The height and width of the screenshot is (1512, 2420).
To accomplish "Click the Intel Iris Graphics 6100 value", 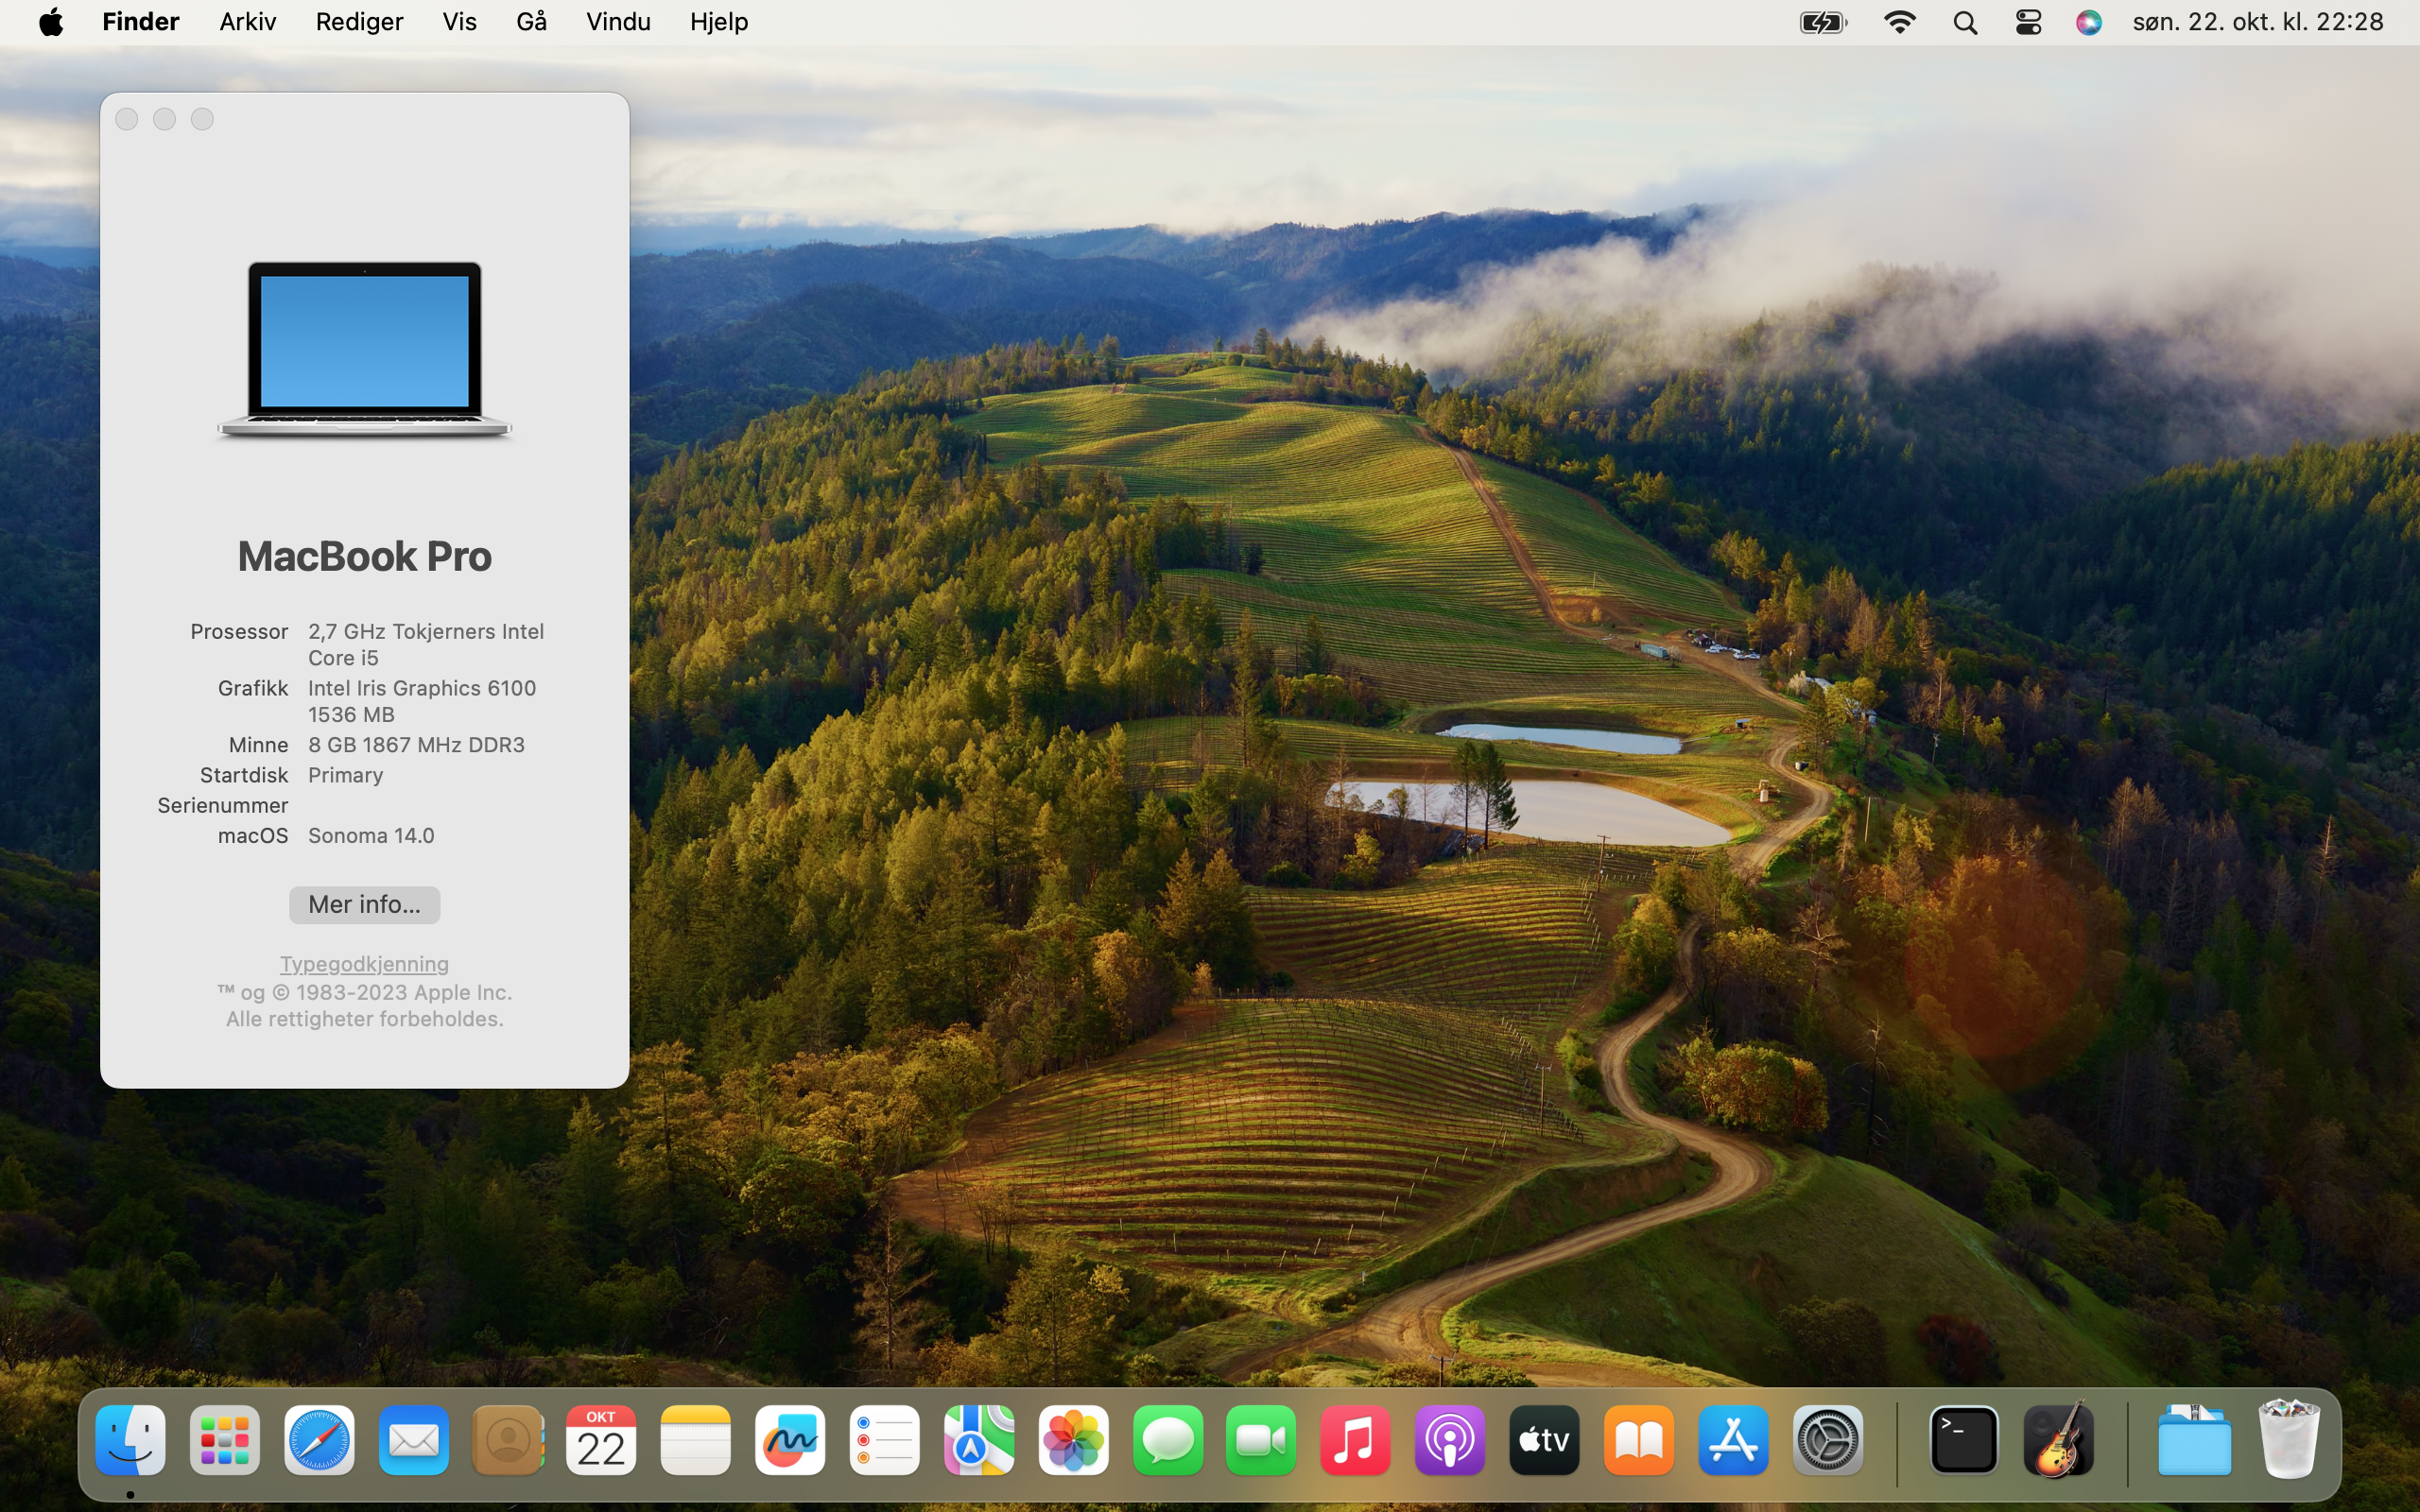I will pos(422,688).
